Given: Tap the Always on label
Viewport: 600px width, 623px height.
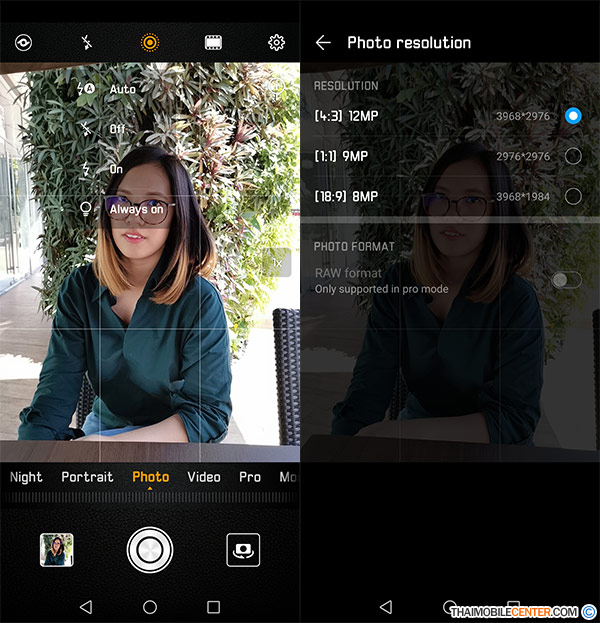Looking at the screenshot, I should pyautogui.click(x=137, y=209).
